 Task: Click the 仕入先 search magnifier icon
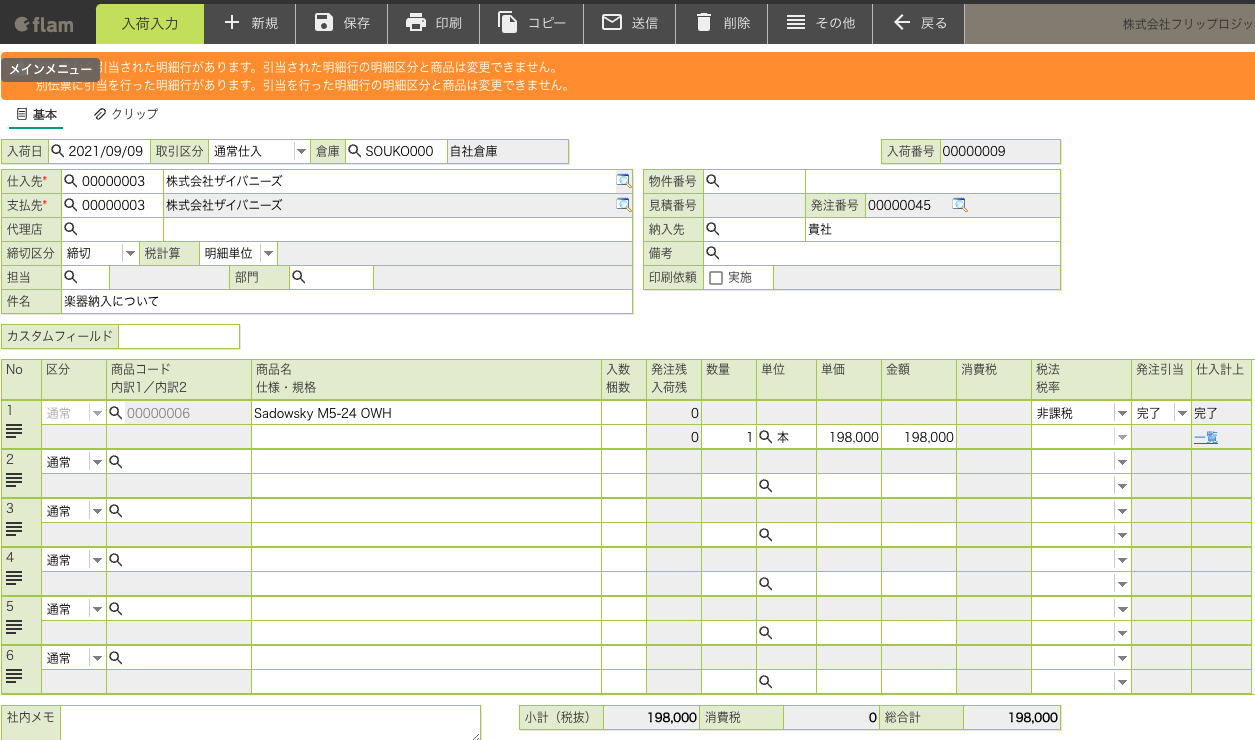point(70,181)
